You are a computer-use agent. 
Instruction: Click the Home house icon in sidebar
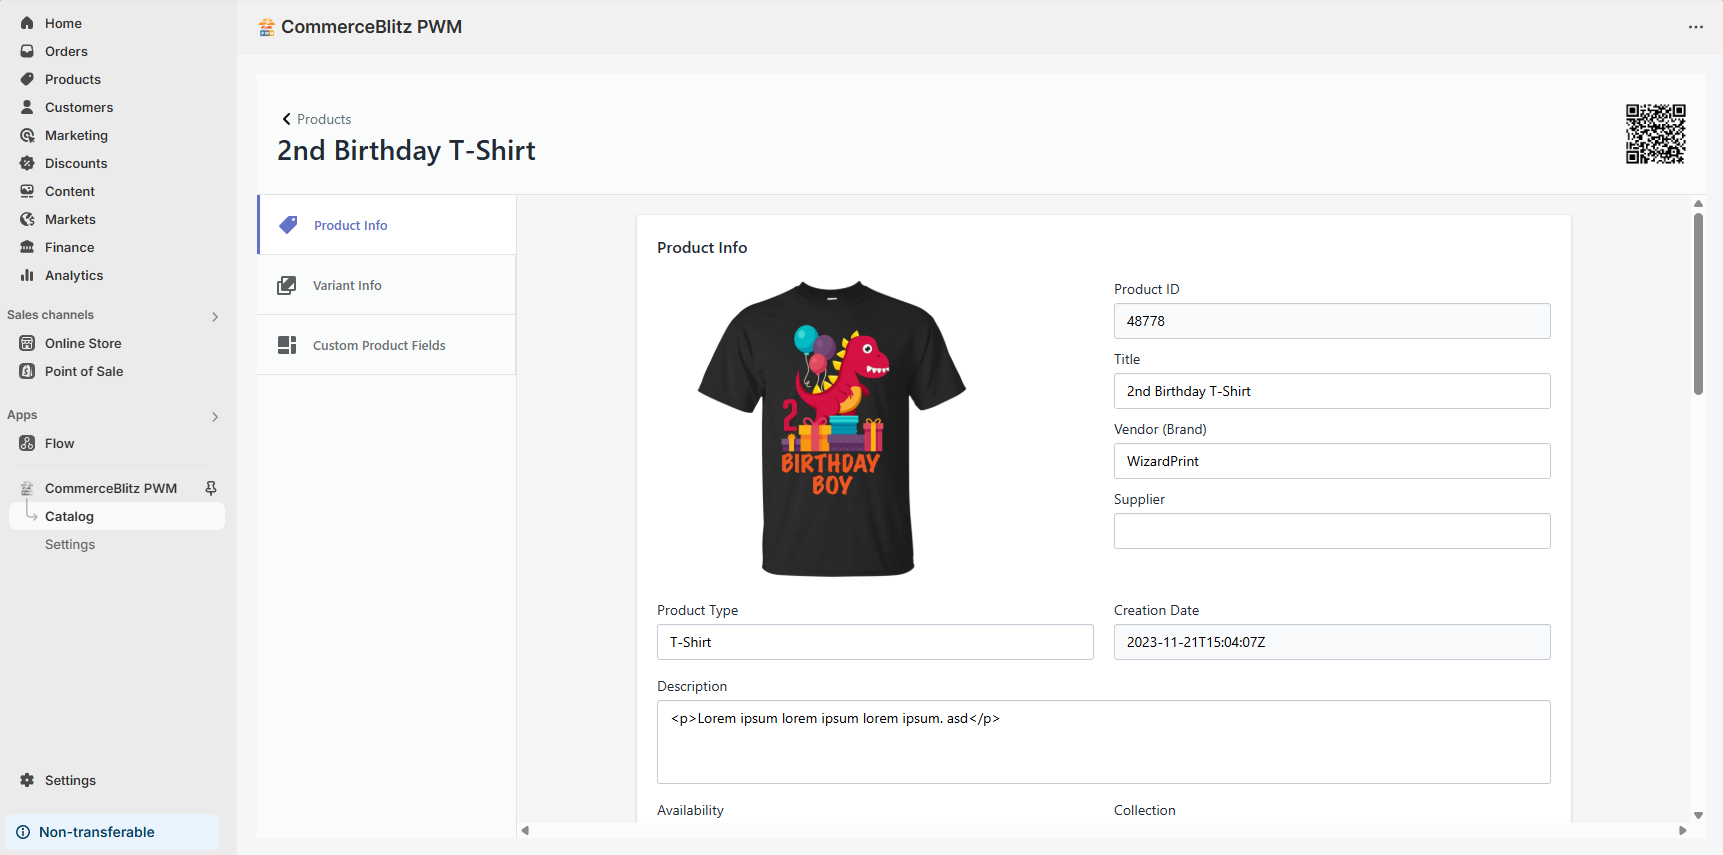(x=27, y=23)
